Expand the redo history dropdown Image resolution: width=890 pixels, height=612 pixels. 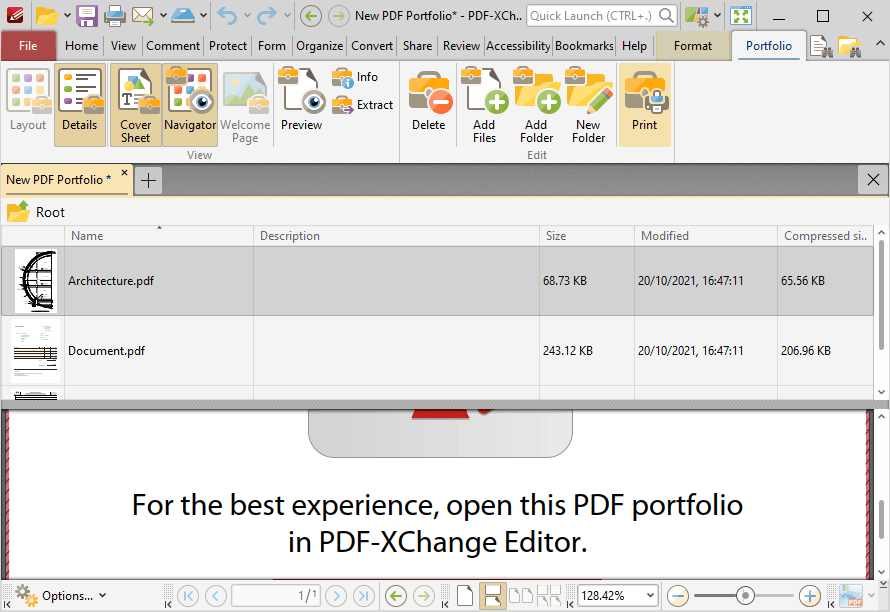[287, 16]
